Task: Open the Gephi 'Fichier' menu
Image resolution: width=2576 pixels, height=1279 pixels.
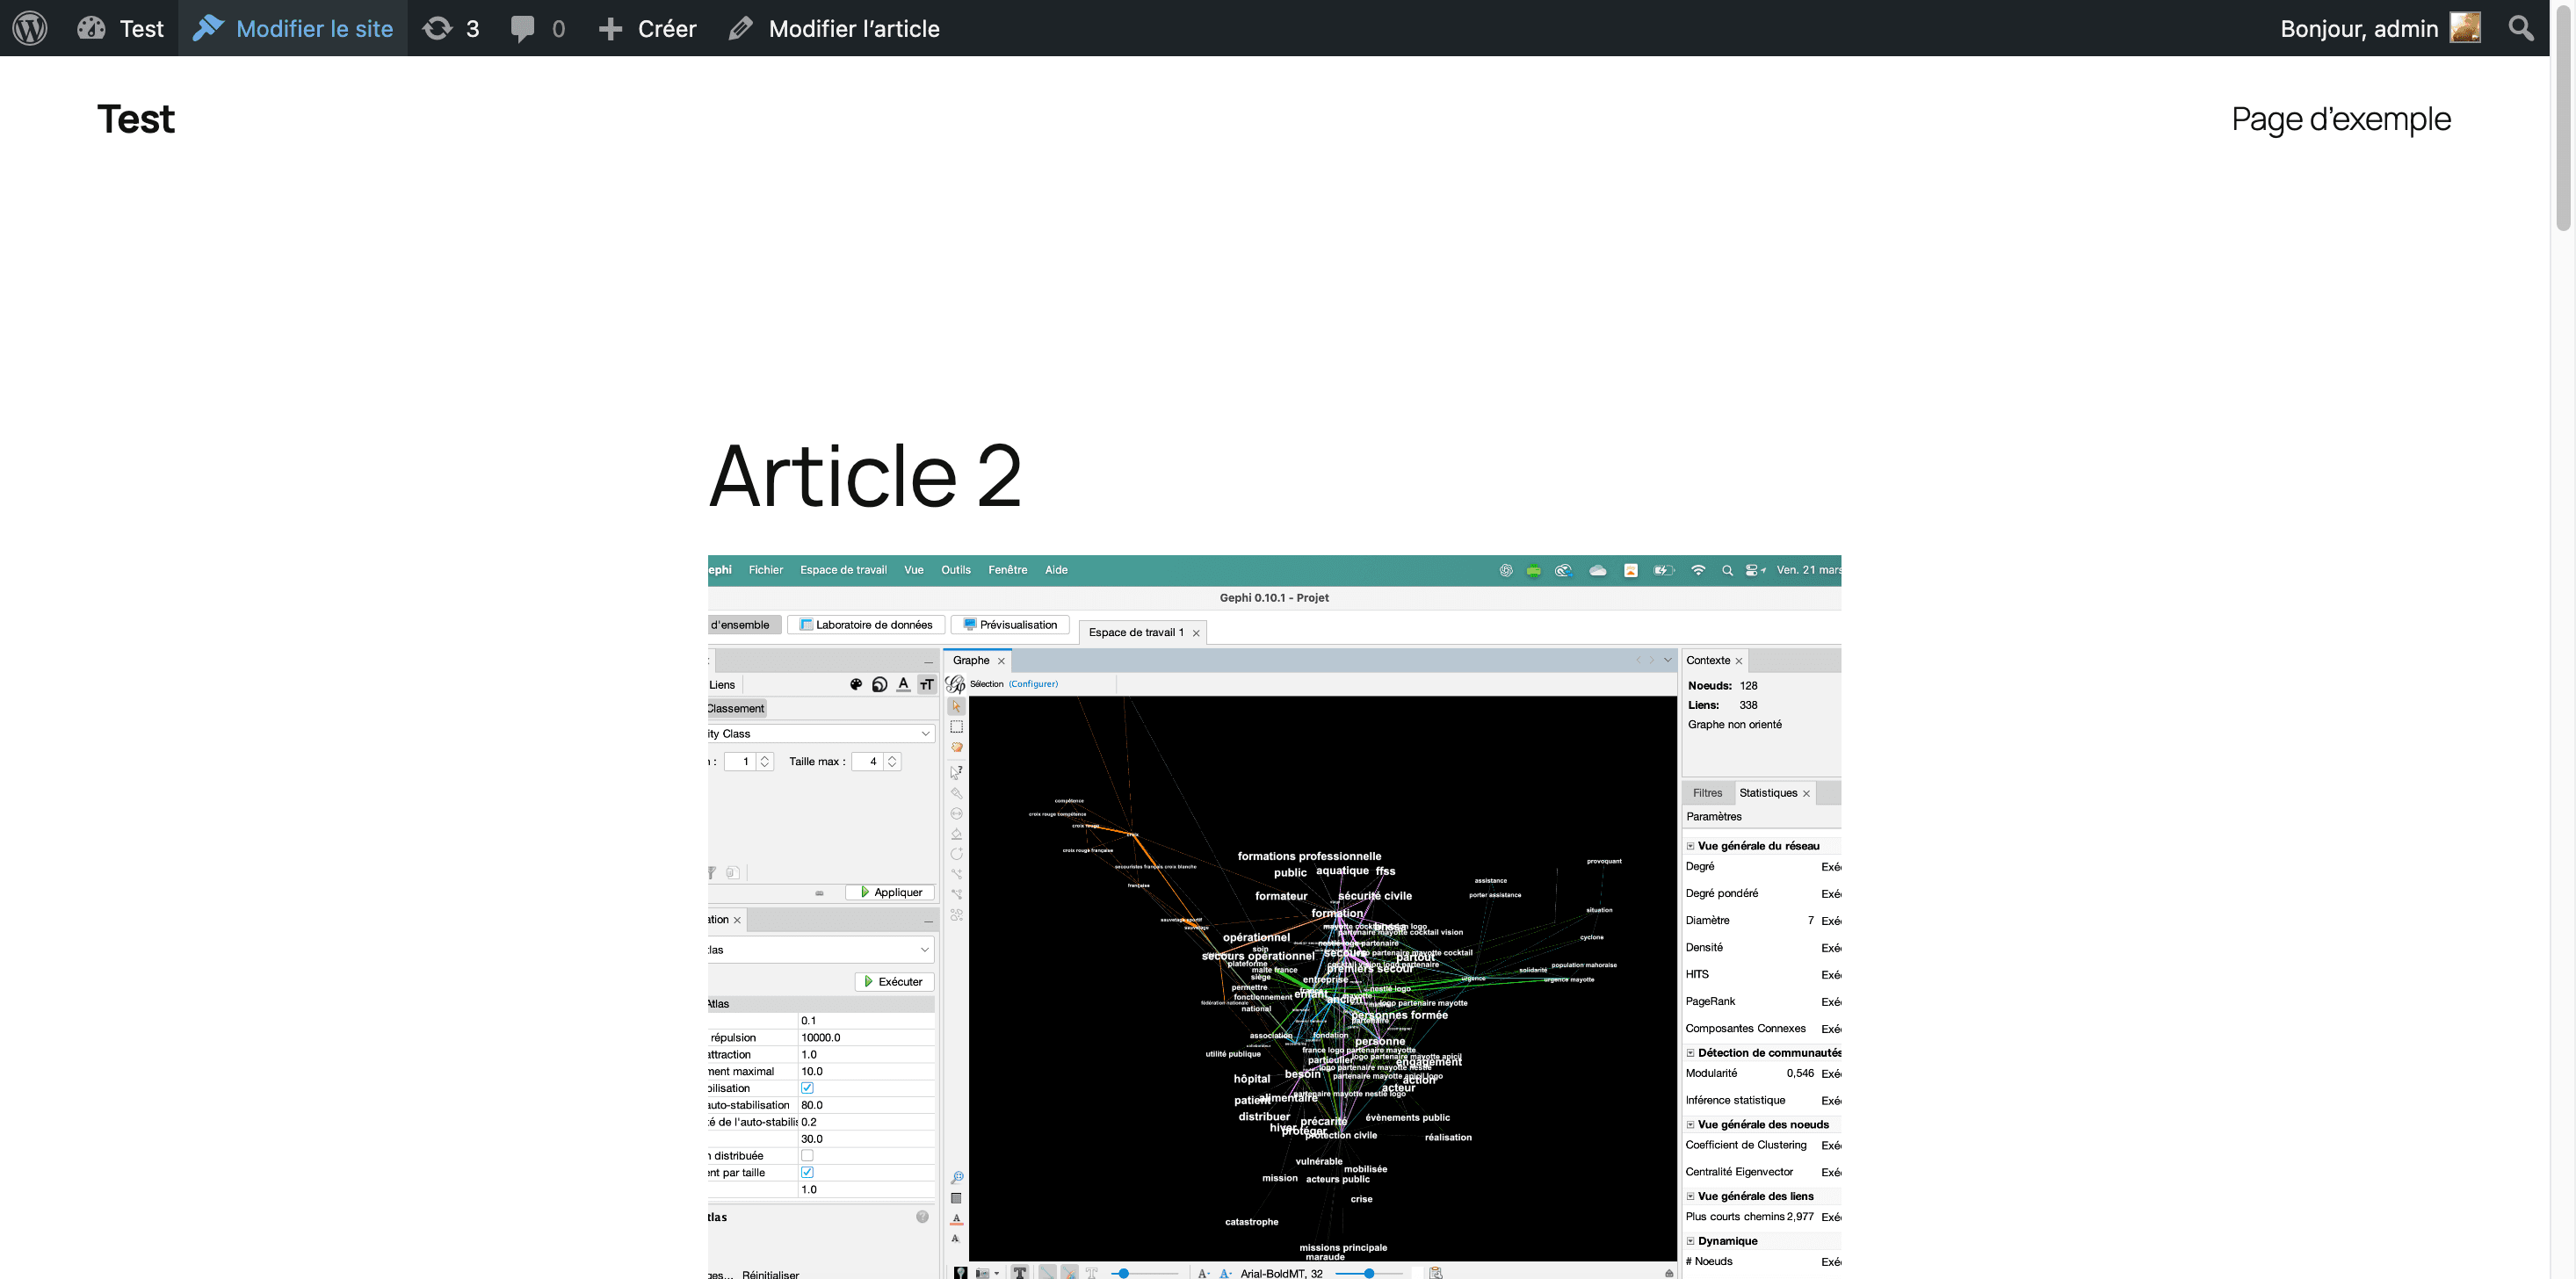Action: click(x=766, y=570)
